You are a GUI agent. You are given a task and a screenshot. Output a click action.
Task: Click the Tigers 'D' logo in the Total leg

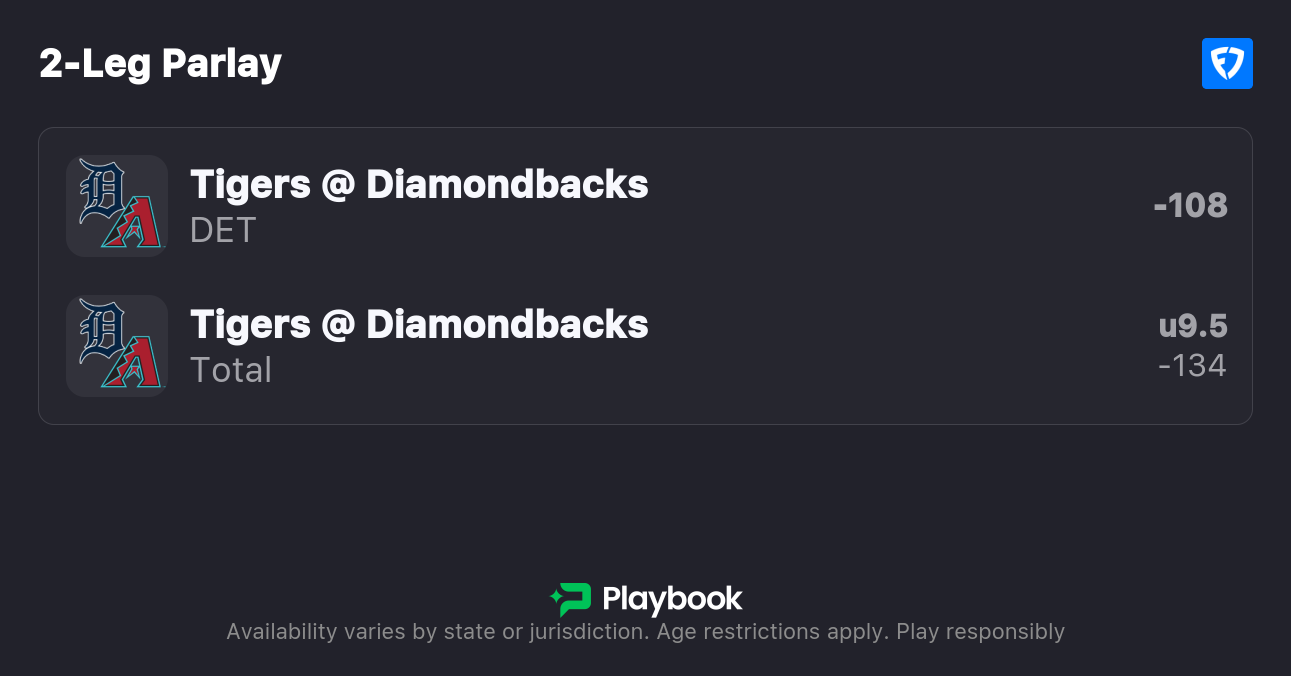point(99,329)
